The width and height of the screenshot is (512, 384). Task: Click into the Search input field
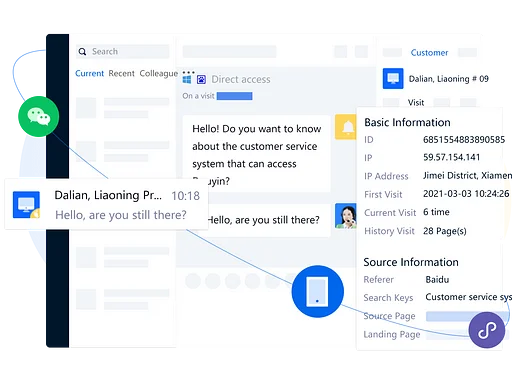(x=123, y=52)
